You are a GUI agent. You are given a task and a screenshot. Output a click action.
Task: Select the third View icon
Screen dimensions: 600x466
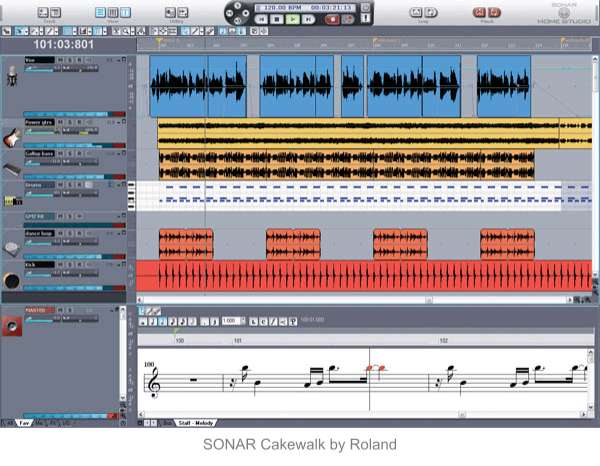pyautogui.click(x=126, y=13)
